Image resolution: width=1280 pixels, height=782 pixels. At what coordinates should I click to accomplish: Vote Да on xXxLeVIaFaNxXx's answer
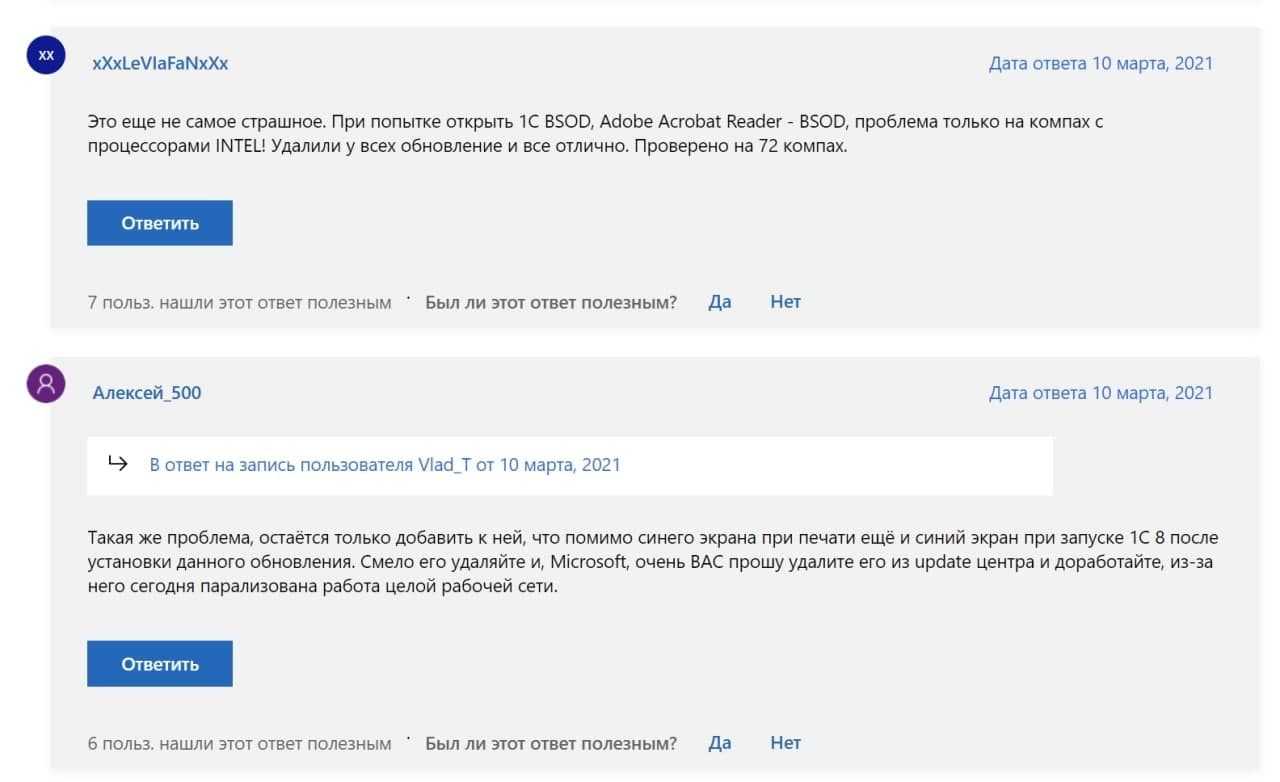(720, 301)
